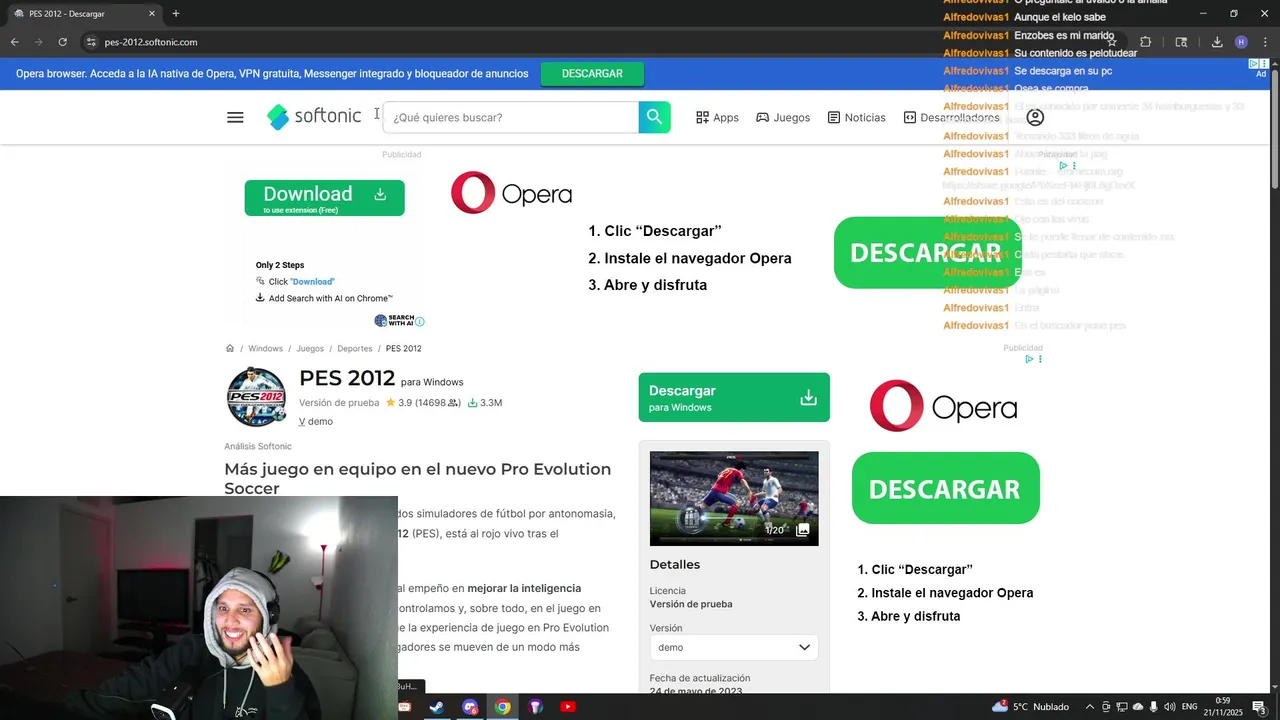Click the '5°C Nublado' weather widget
The height and width of the screenshot is (720, 1280).
tap(1031, 707)
